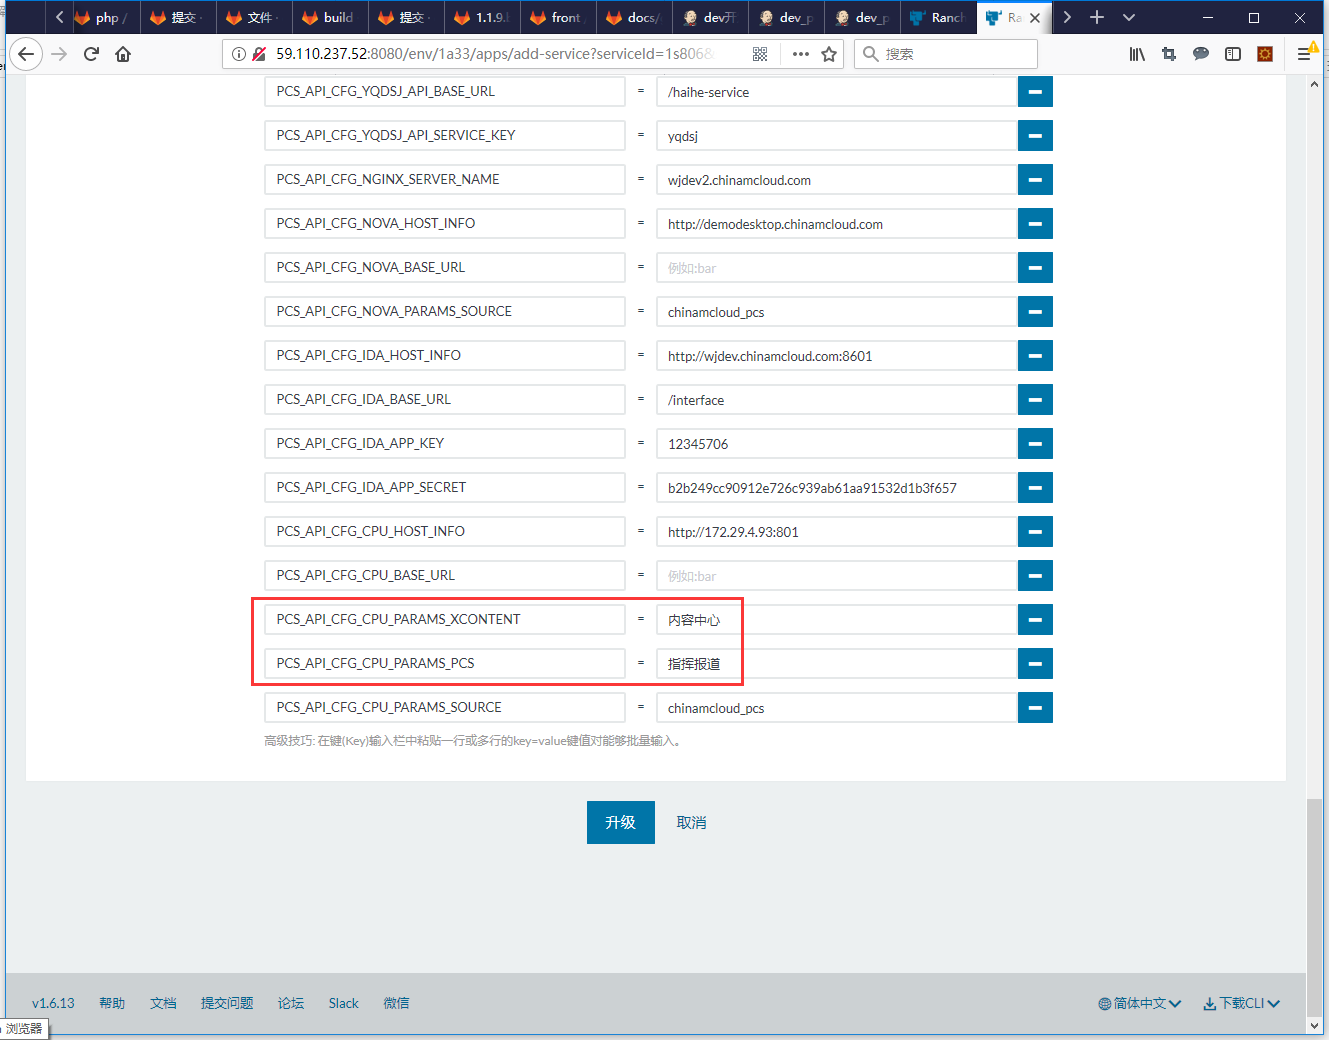Expand the 下载CLI download menu
Viewport: 1329px width, 1040px height.
coord(1241,1003)
